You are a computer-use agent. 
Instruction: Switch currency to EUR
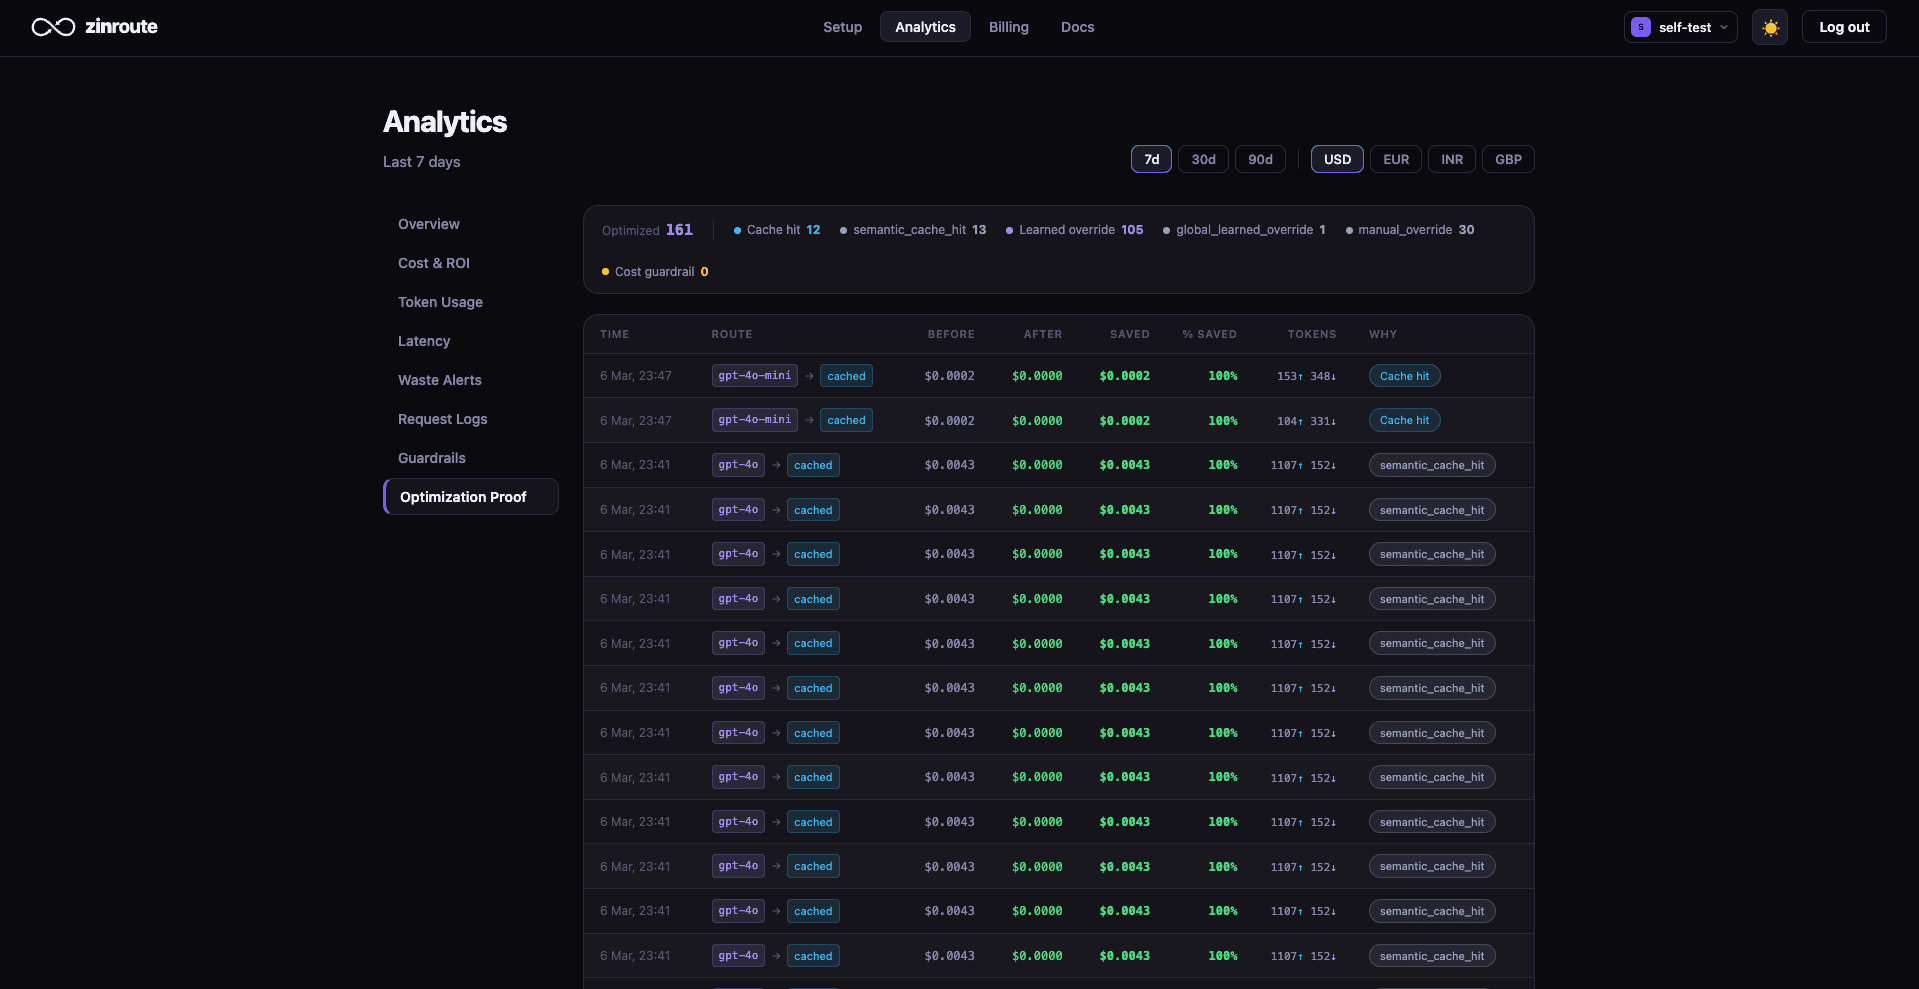[x=1395, y=159]
